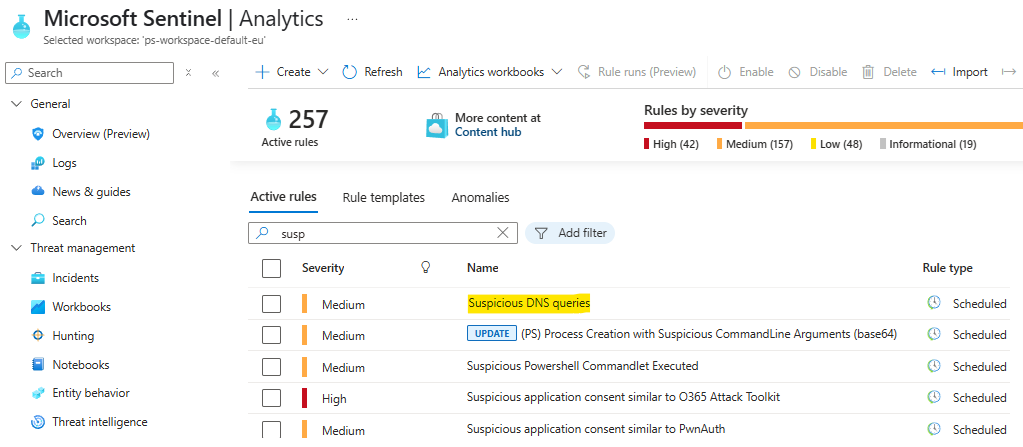Tick the select-all checkbox in table header
Screen dimensions: 1023x447
tap(271, 268)
